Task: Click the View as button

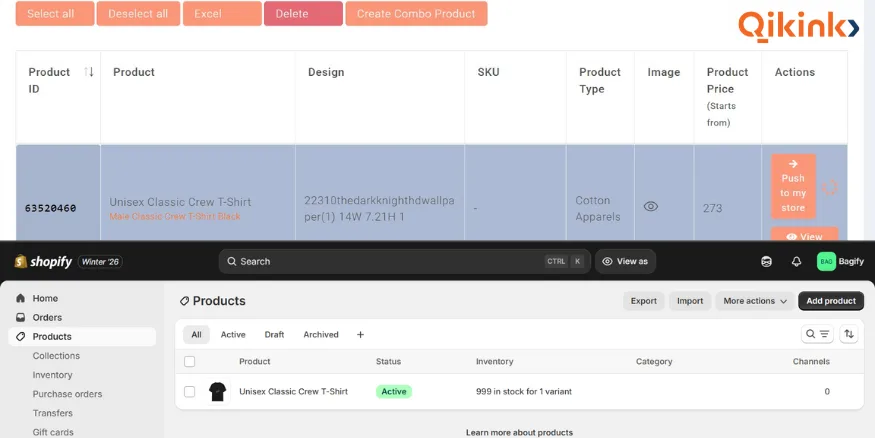Action: 625,261
